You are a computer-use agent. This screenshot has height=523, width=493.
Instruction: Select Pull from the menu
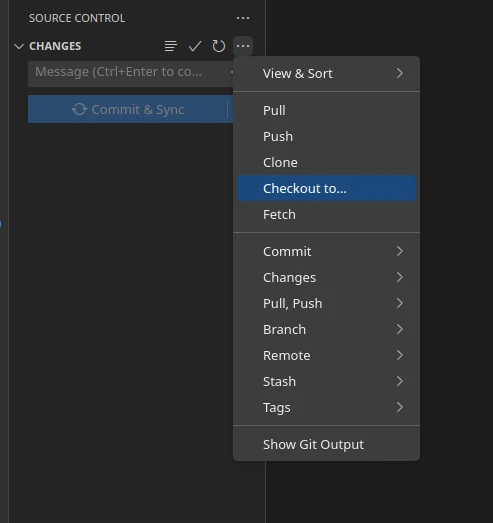pos(326,110)
